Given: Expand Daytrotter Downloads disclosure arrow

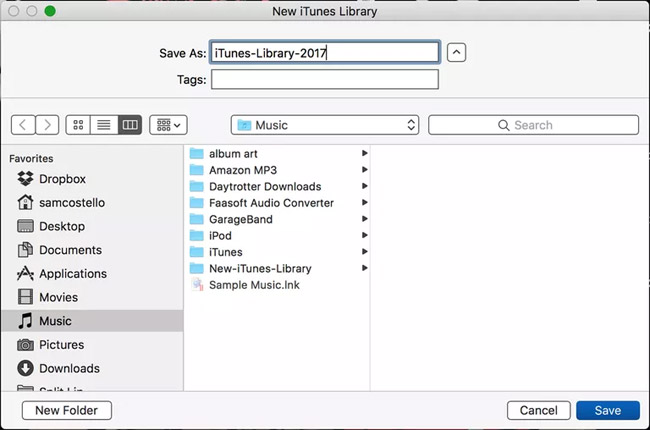Looking at the screenshot, I should [364, 186].
